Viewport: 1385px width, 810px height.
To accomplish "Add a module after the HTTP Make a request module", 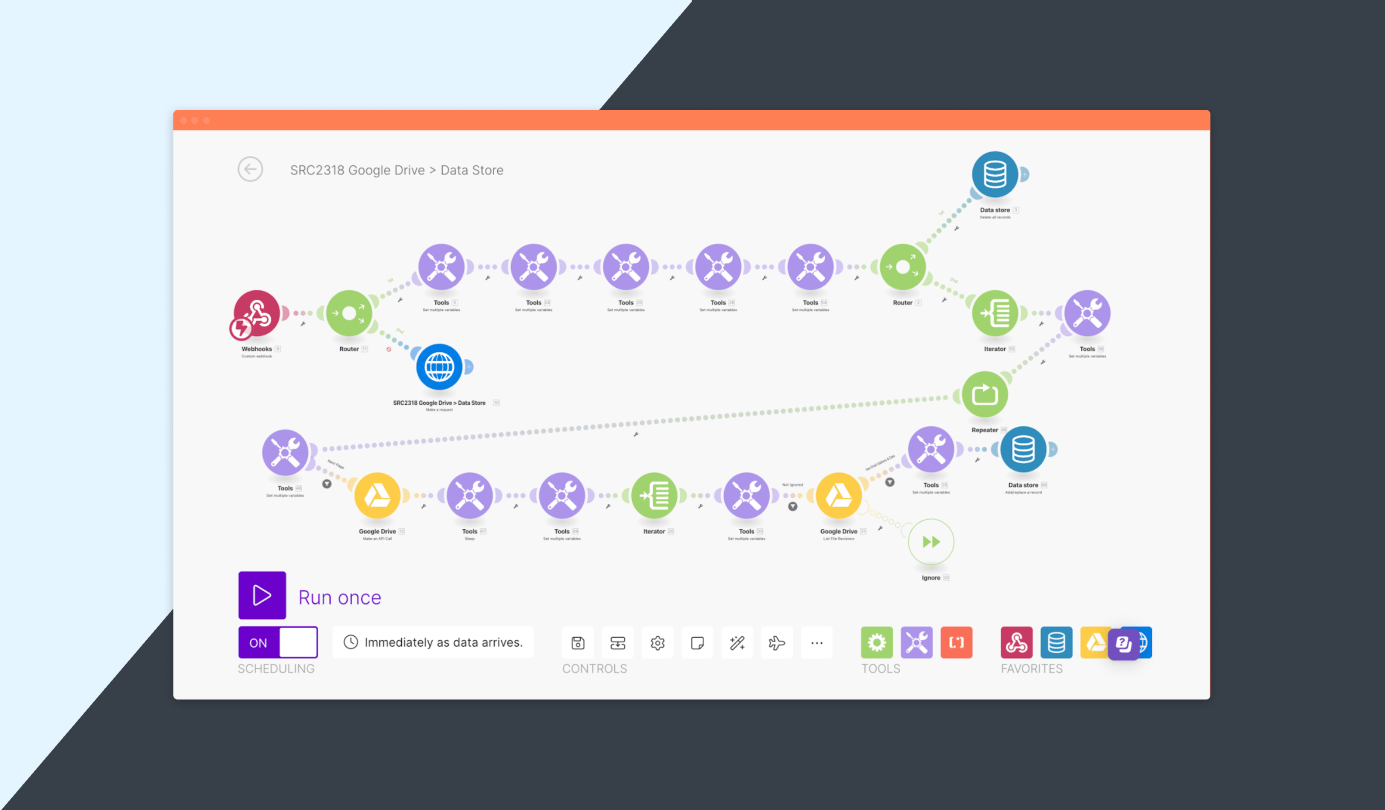I will pos(469,367).
